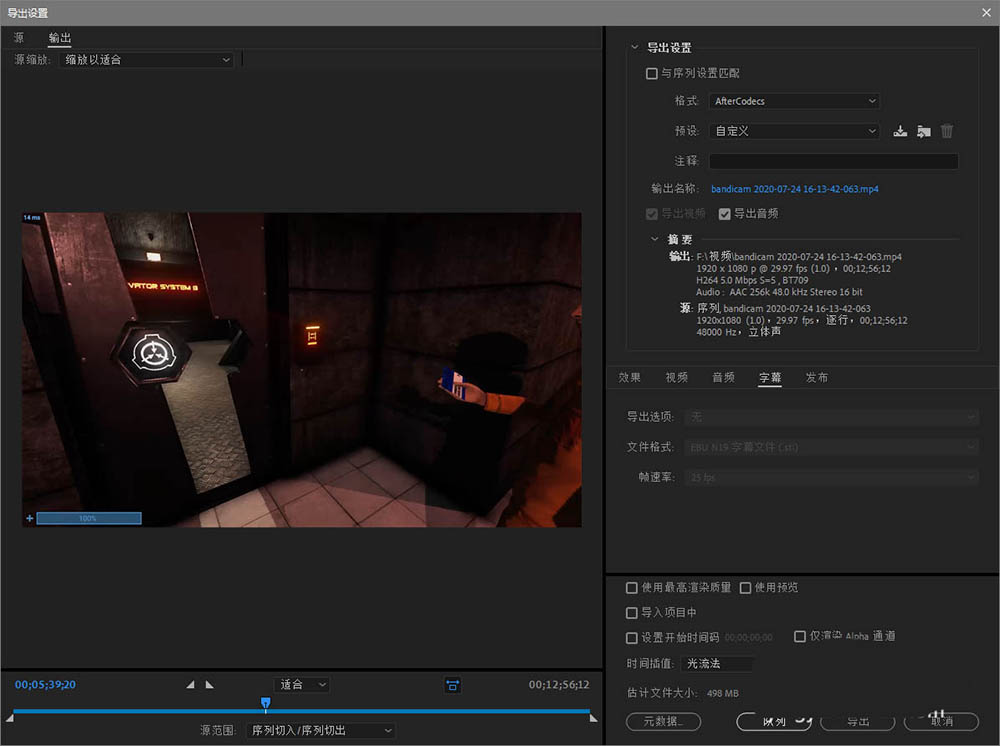The image size is (1000, 746).
Task: Click the summary line with H264 5.0 Mbps
Action: coord(752,281)
